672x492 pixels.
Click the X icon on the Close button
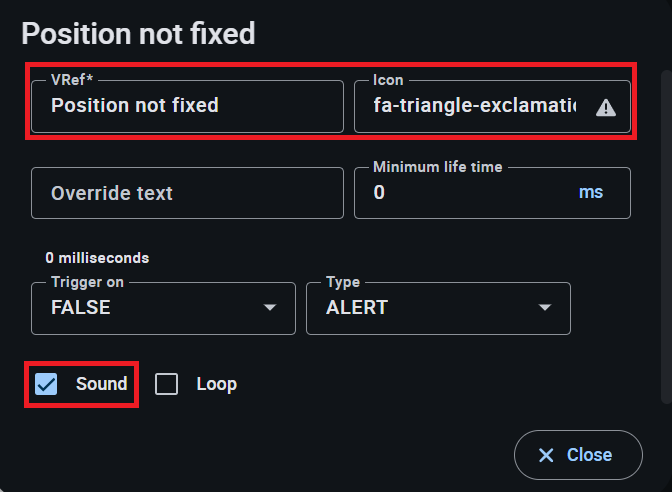click(x=546, y=455)
